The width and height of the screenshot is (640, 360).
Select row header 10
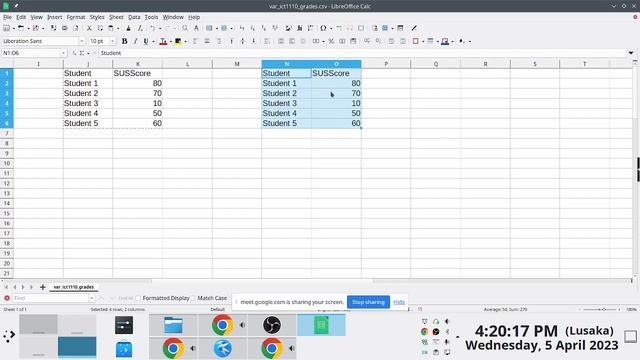[x=7, y=163]
